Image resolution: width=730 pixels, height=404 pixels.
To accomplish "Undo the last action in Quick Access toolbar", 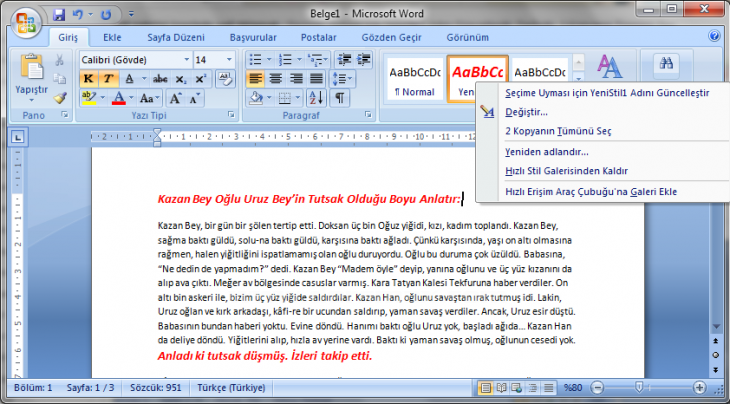I will pos(77,15).
